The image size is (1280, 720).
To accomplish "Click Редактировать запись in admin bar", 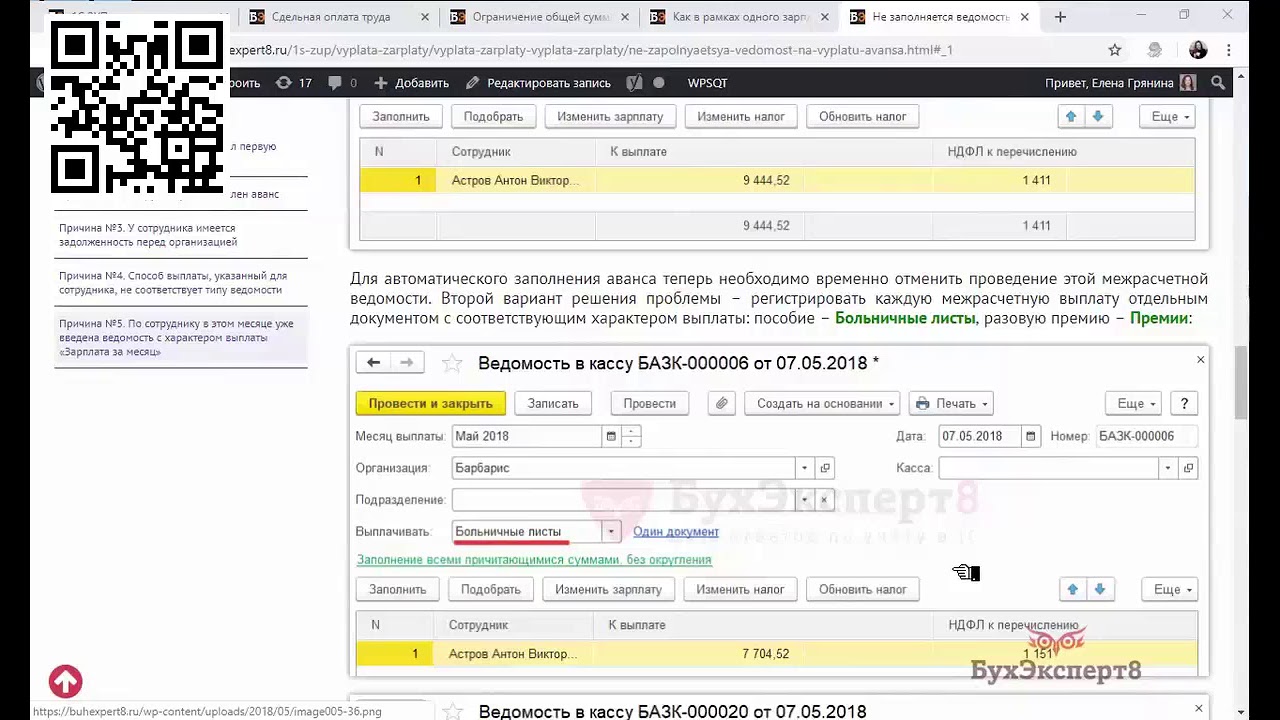I will [x=538, y=83].
